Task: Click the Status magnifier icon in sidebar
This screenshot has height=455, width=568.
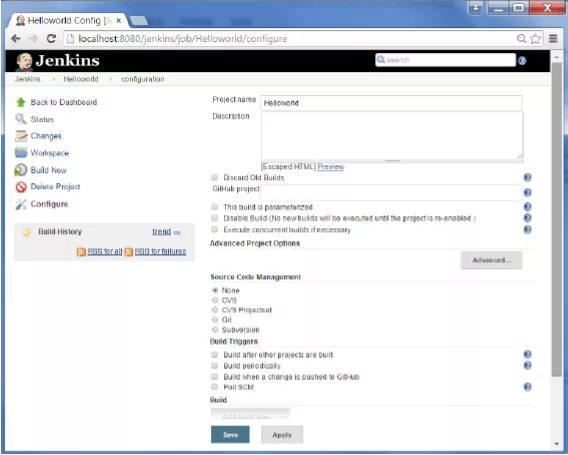Action: (21, 119)
